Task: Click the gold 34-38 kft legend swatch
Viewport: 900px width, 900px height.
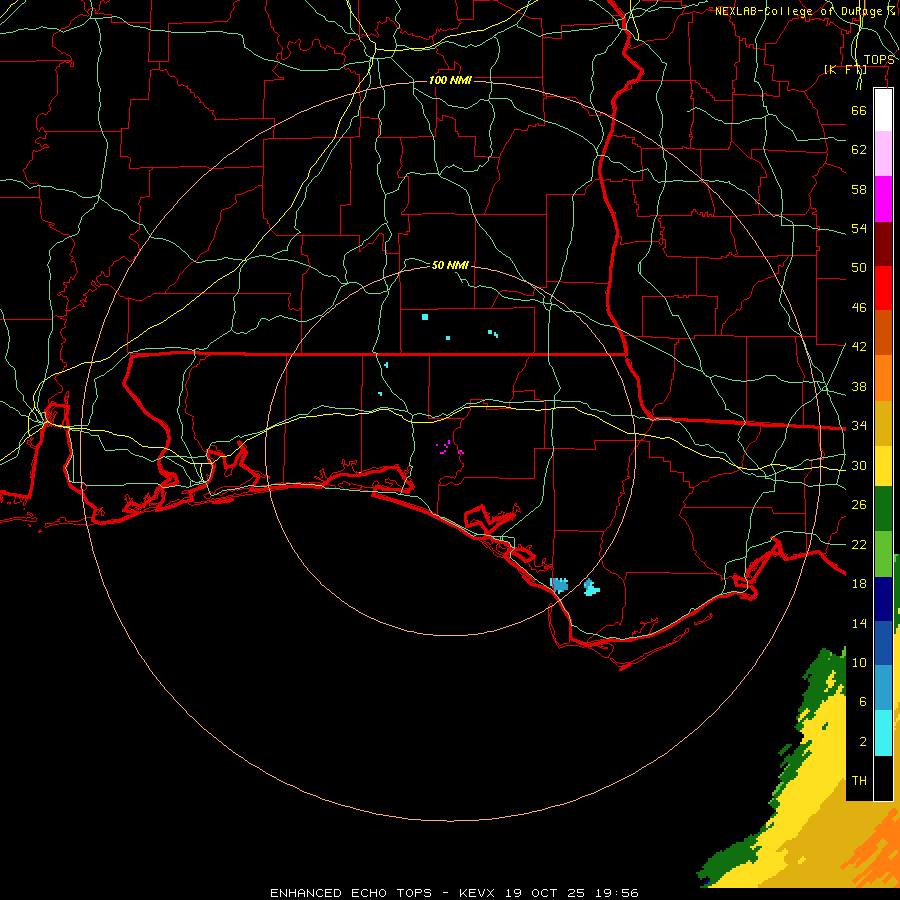Action: [883, 424]
